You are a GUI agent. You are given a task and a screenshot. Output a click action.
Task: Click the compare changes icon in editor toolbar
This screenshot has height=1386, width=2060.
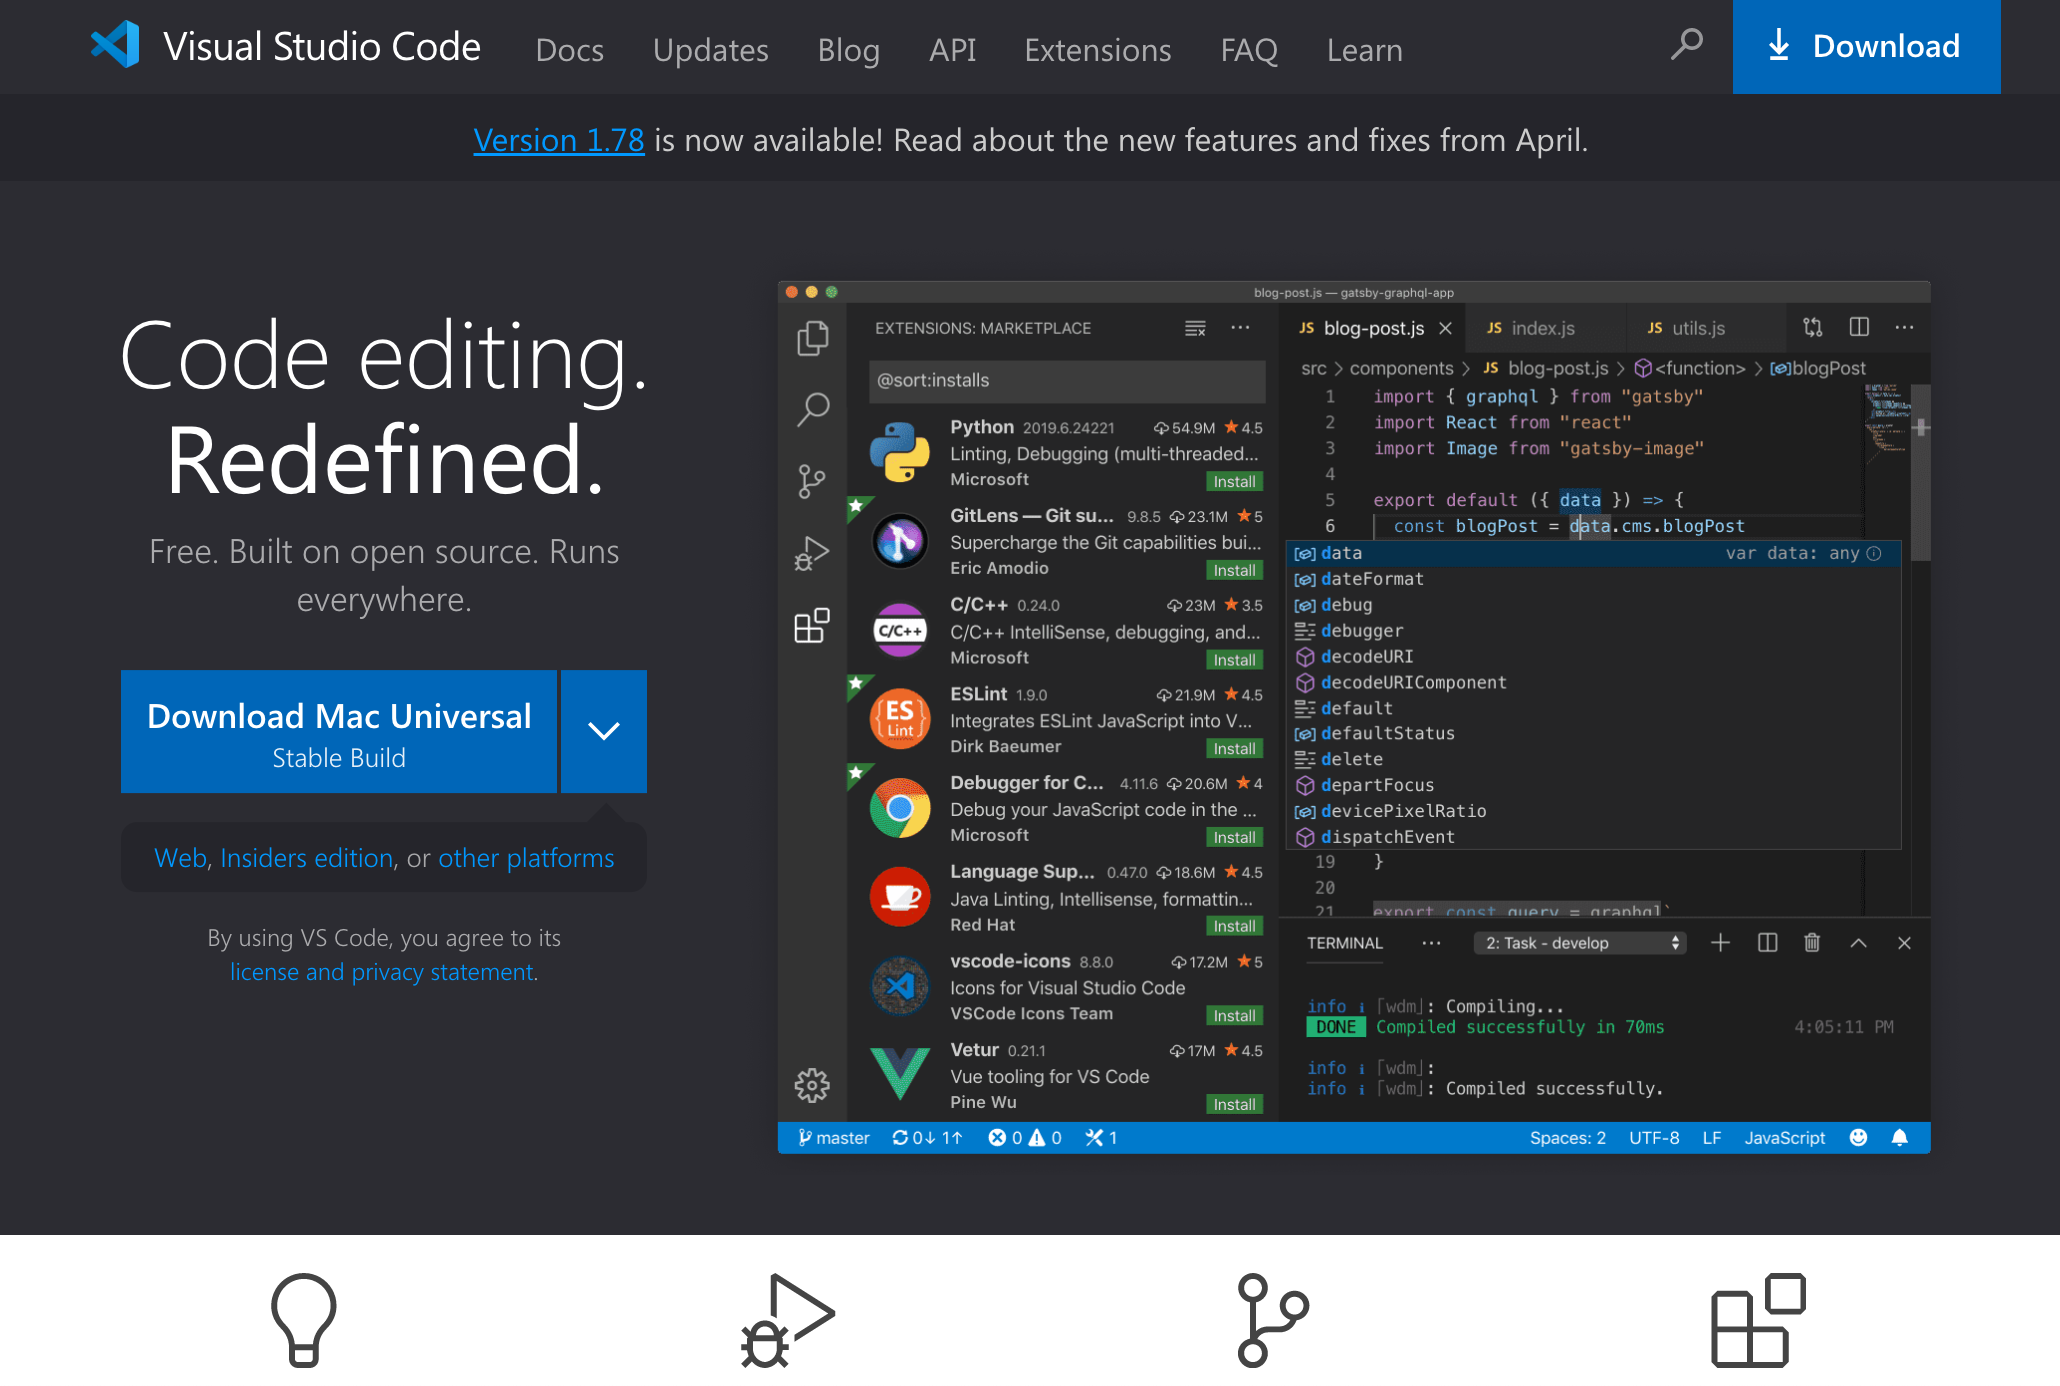(1813, 327)
